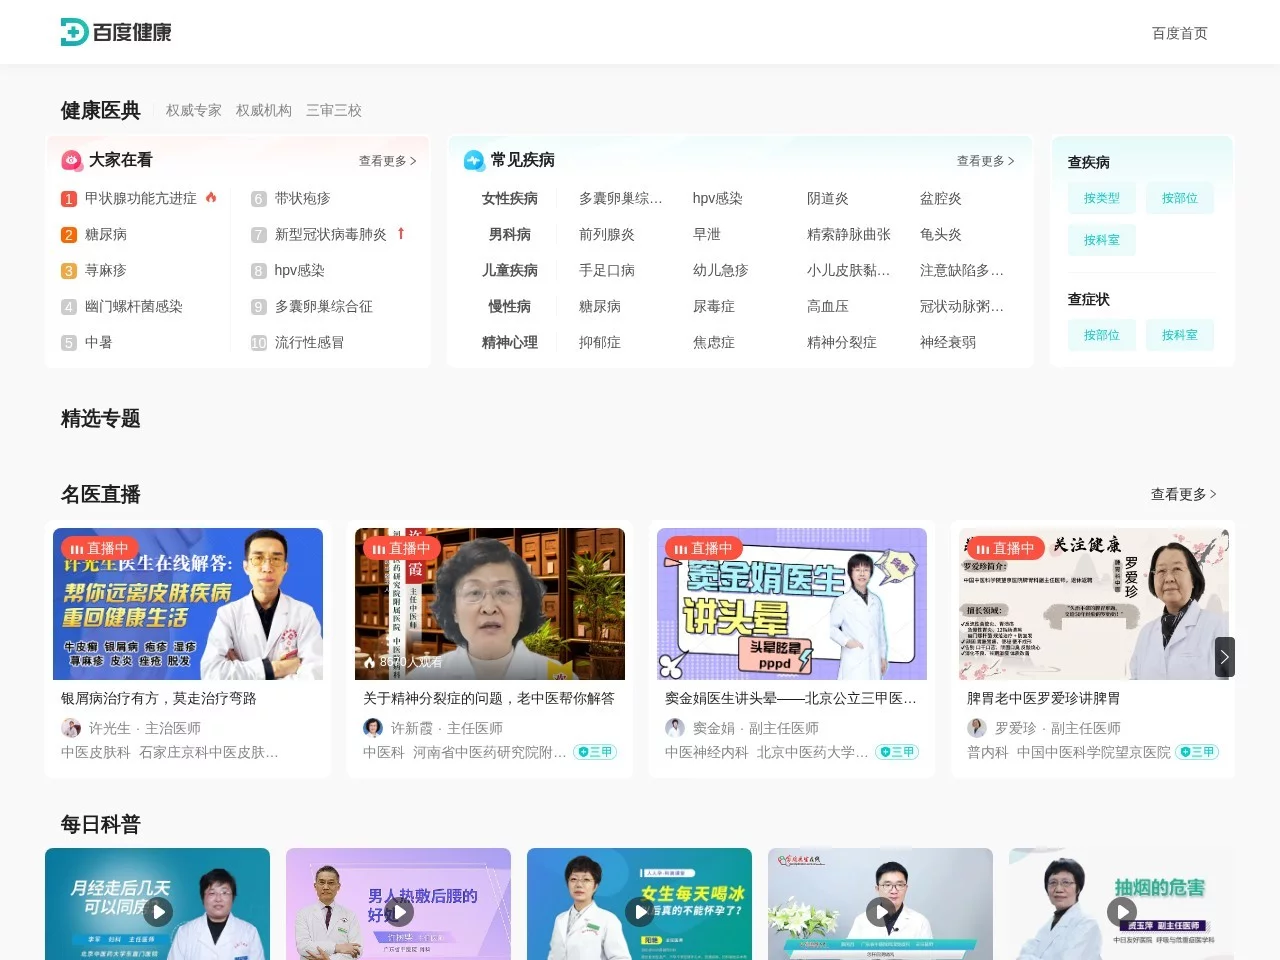
Task: Click the heart icon beside 大家在看
Action: (70, 159)
